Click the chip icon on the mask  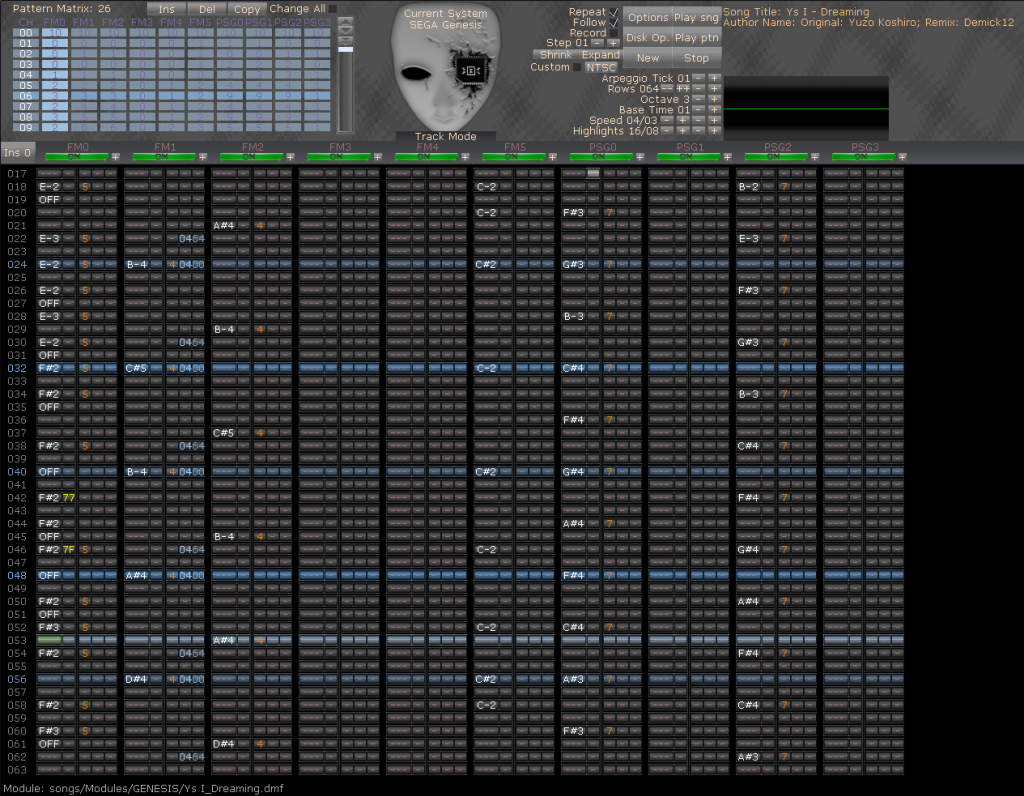470,70
